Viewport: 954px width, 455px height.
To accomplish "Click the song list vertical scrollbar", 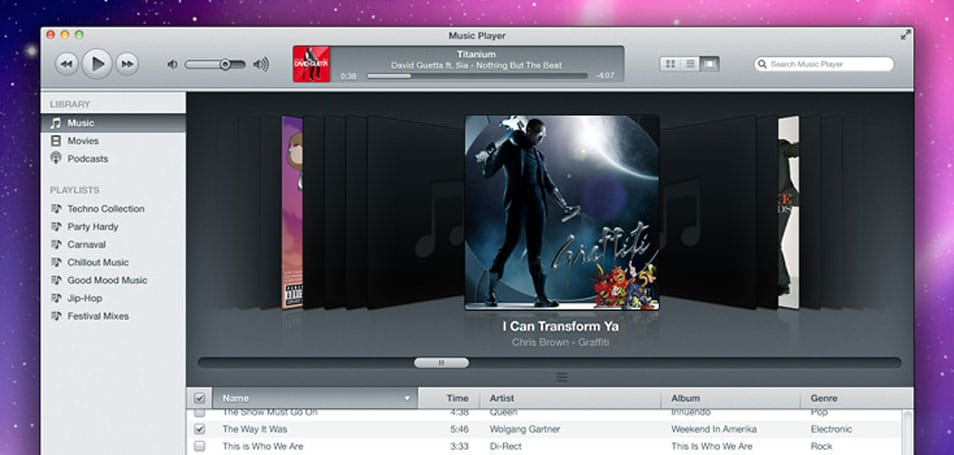I will point(907,432).
